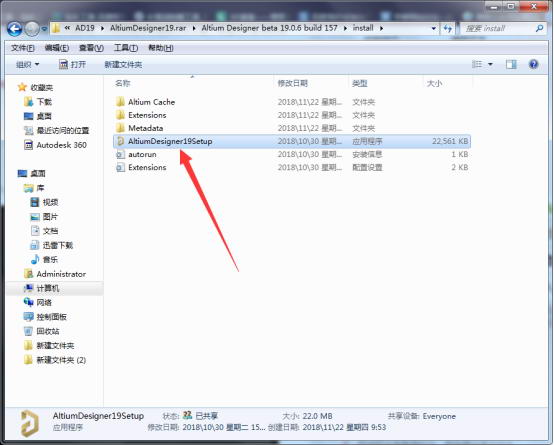
Task: Open 音乐 library
Action: [x=45, y=259]
